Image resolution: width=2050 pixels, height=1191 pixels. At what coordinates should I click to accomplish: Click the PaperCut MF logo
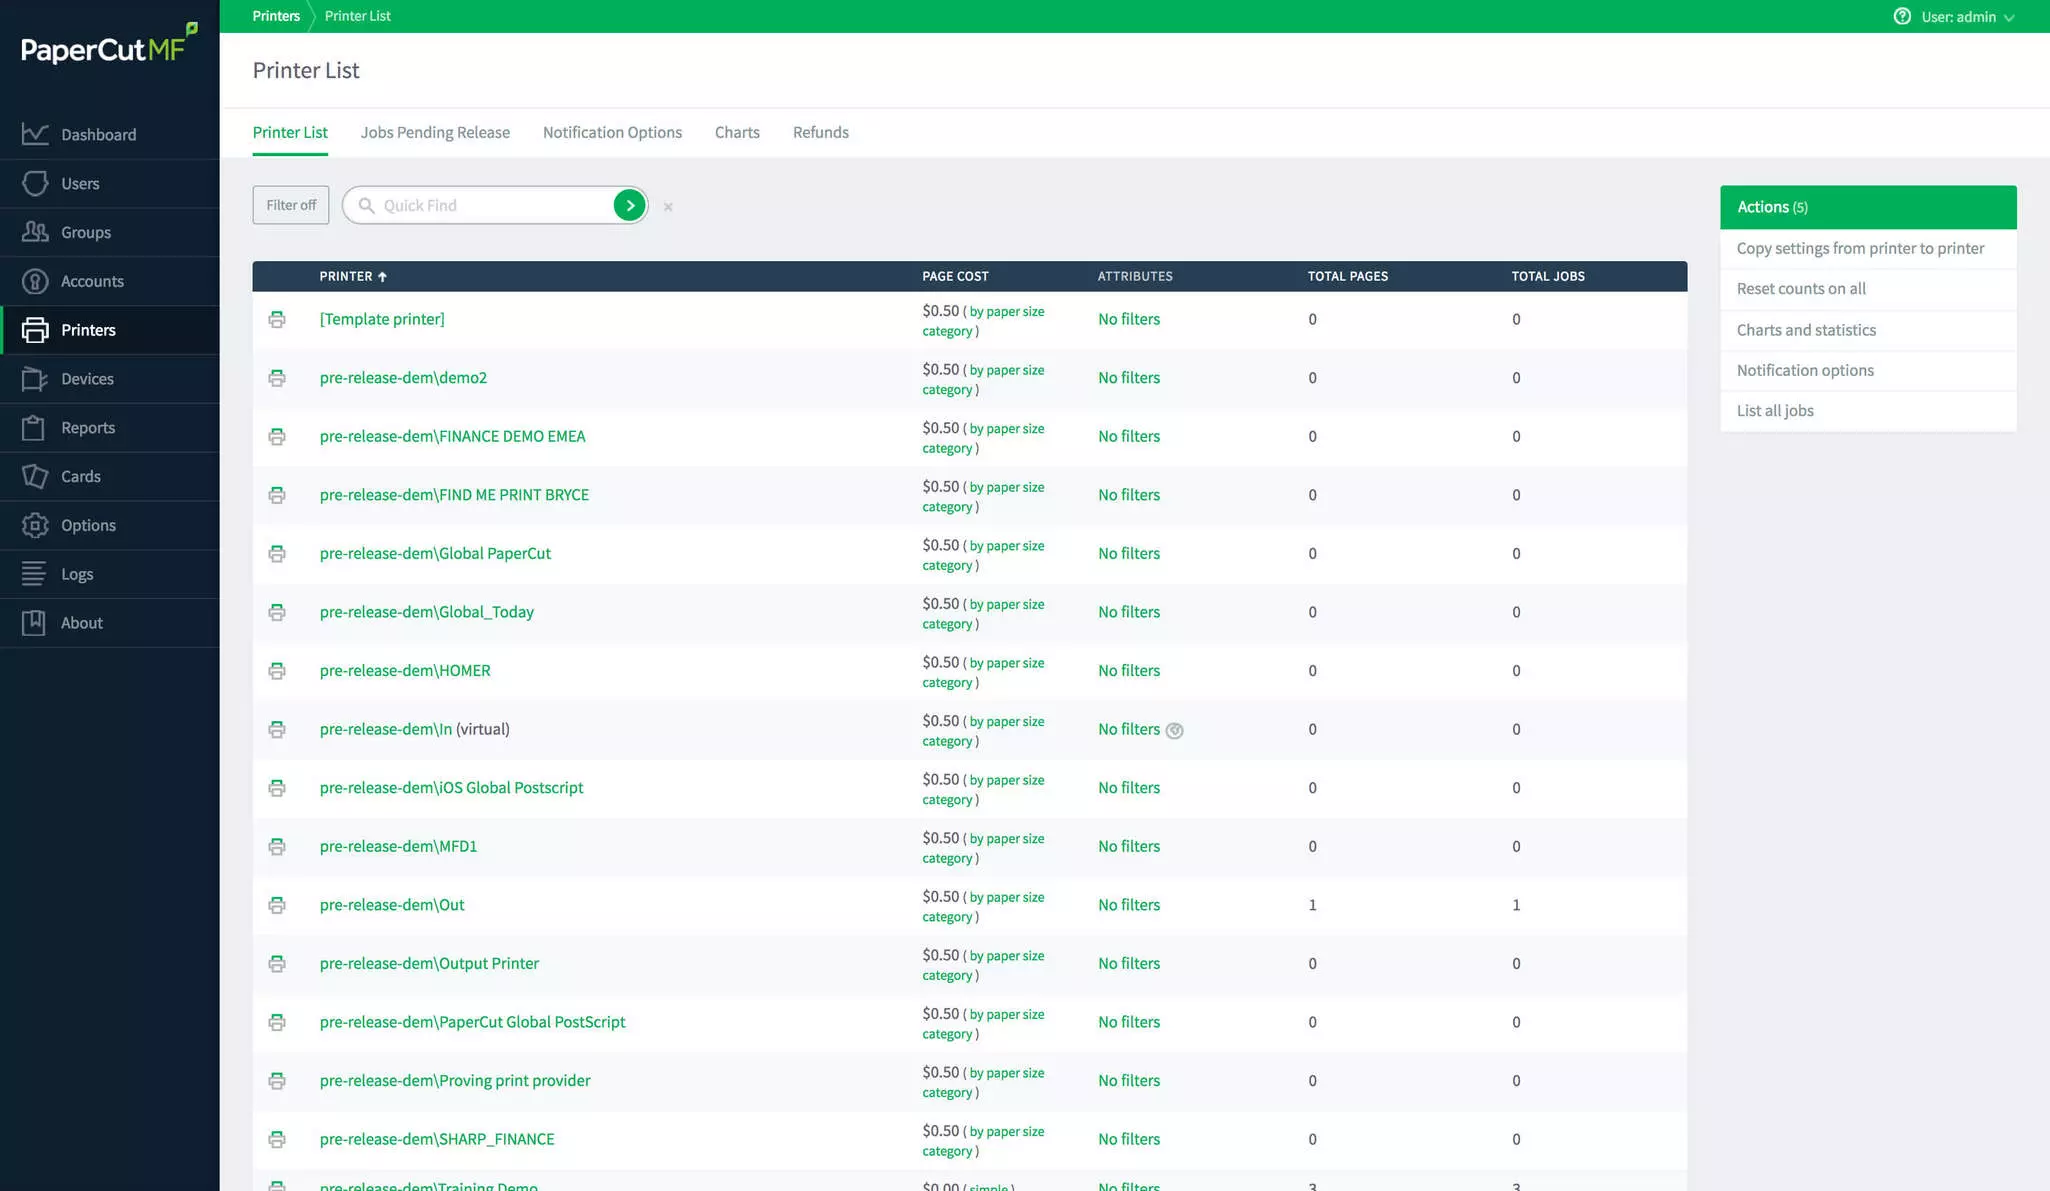point(109,45)
